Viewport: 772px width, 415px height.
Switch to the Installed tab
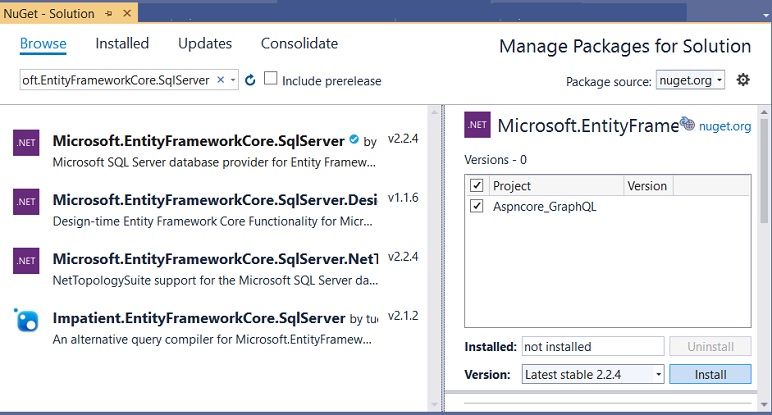click(x=122, y=44)
